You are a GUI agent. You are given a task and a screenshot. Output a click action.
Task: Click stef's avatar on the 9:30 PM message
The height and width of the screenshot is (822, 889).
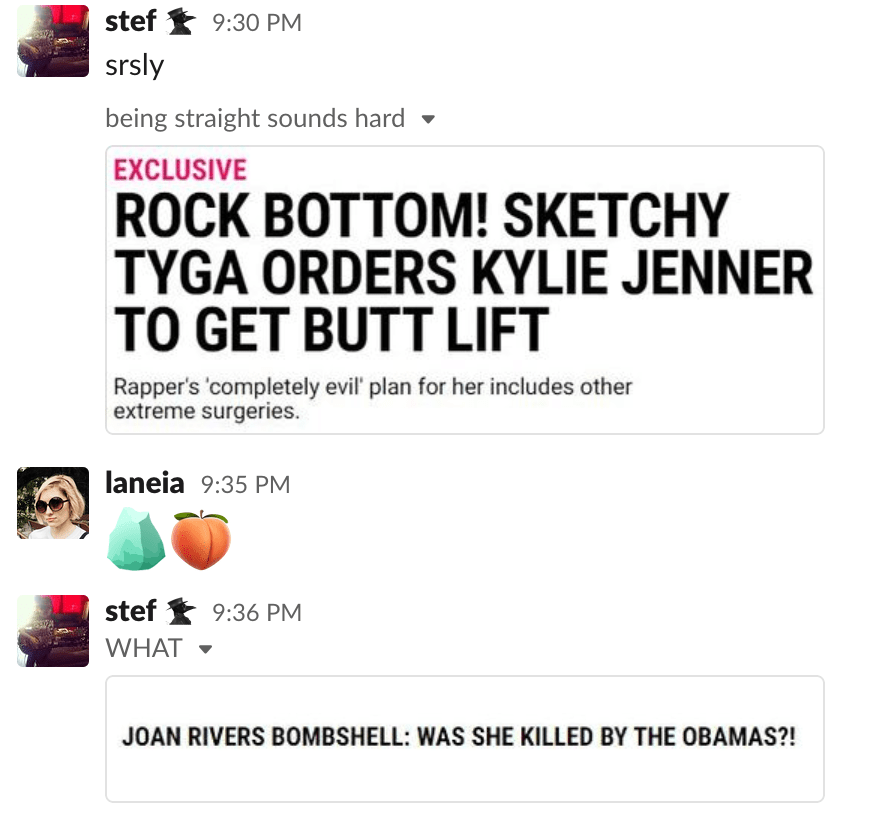[53, 41]
